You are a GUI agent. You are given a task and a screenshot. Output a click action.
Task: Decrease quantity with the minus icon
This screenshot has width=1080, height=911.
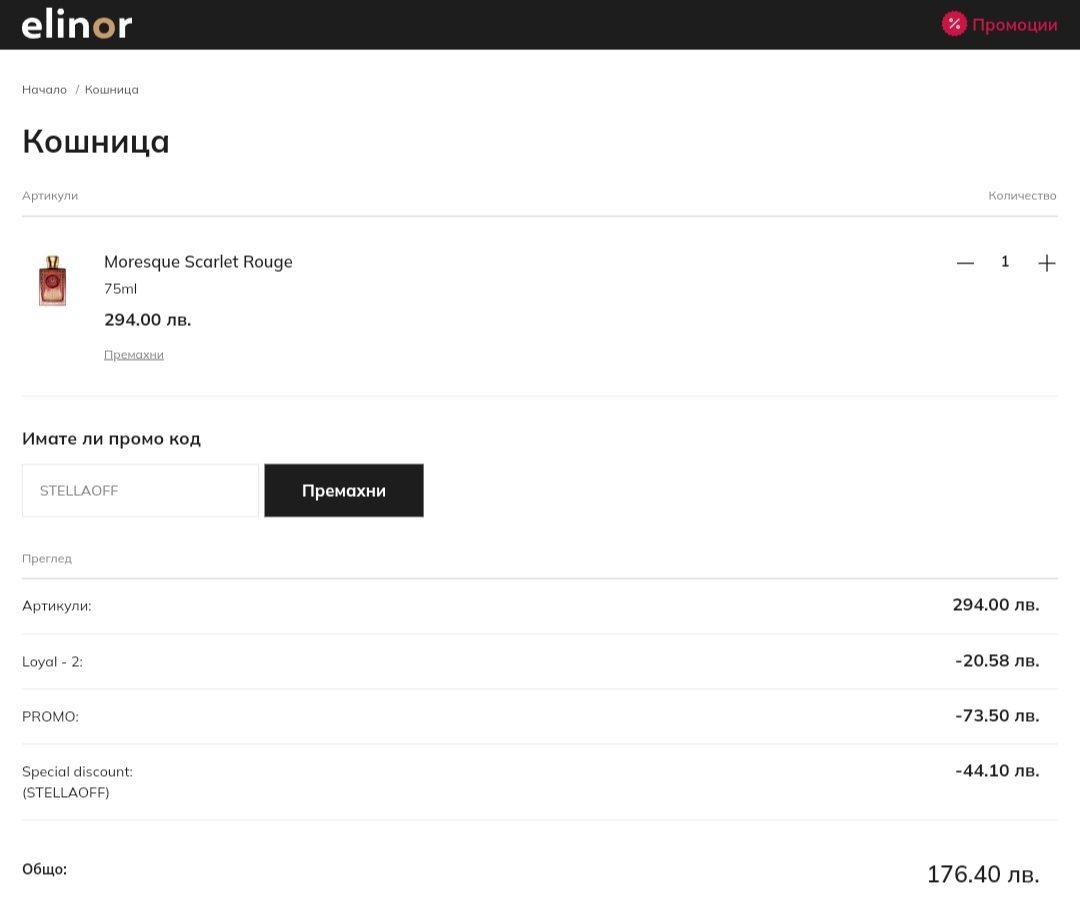[x=965, y=263]
